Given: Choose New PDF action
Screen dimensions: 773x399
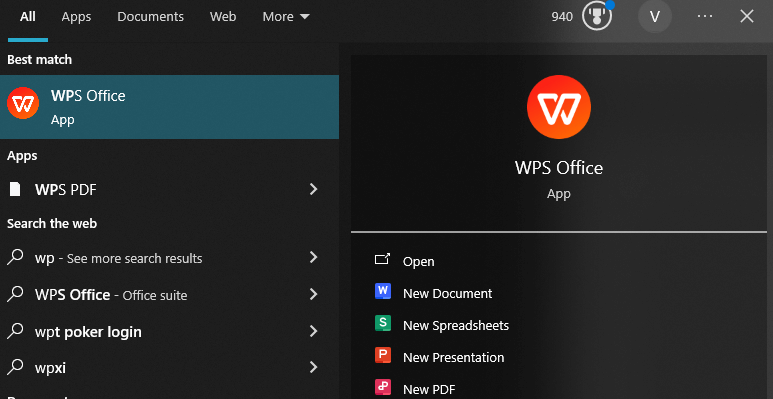Looking at the screenshot, I should 429,390.
